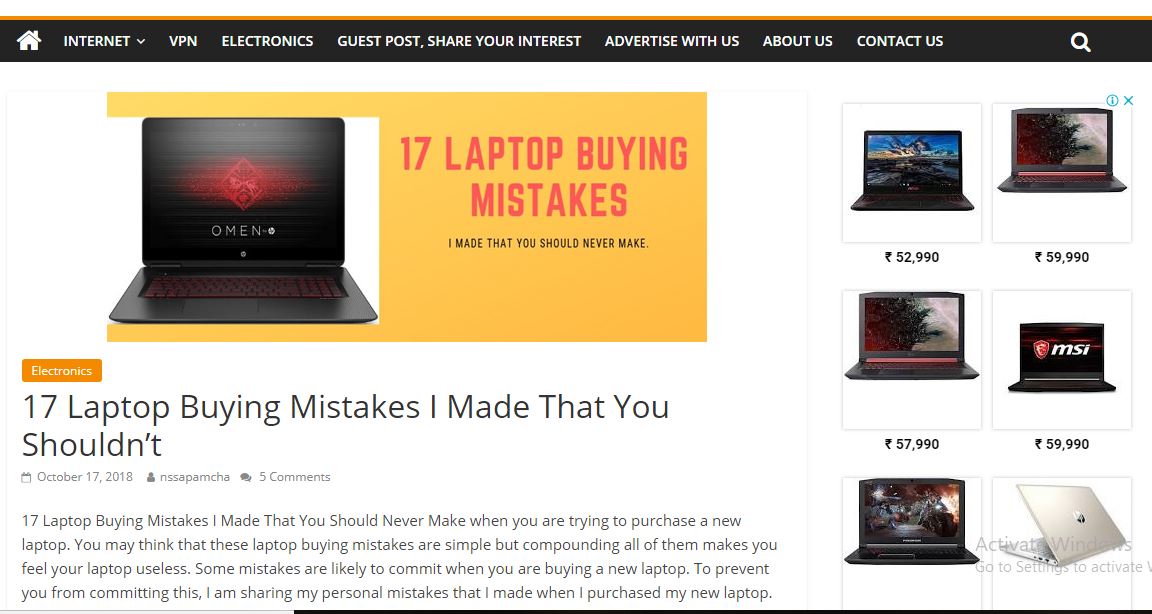Click the orange Electronics category tag
Viewport: 1152px width, 614px height.
coord(62,371)
